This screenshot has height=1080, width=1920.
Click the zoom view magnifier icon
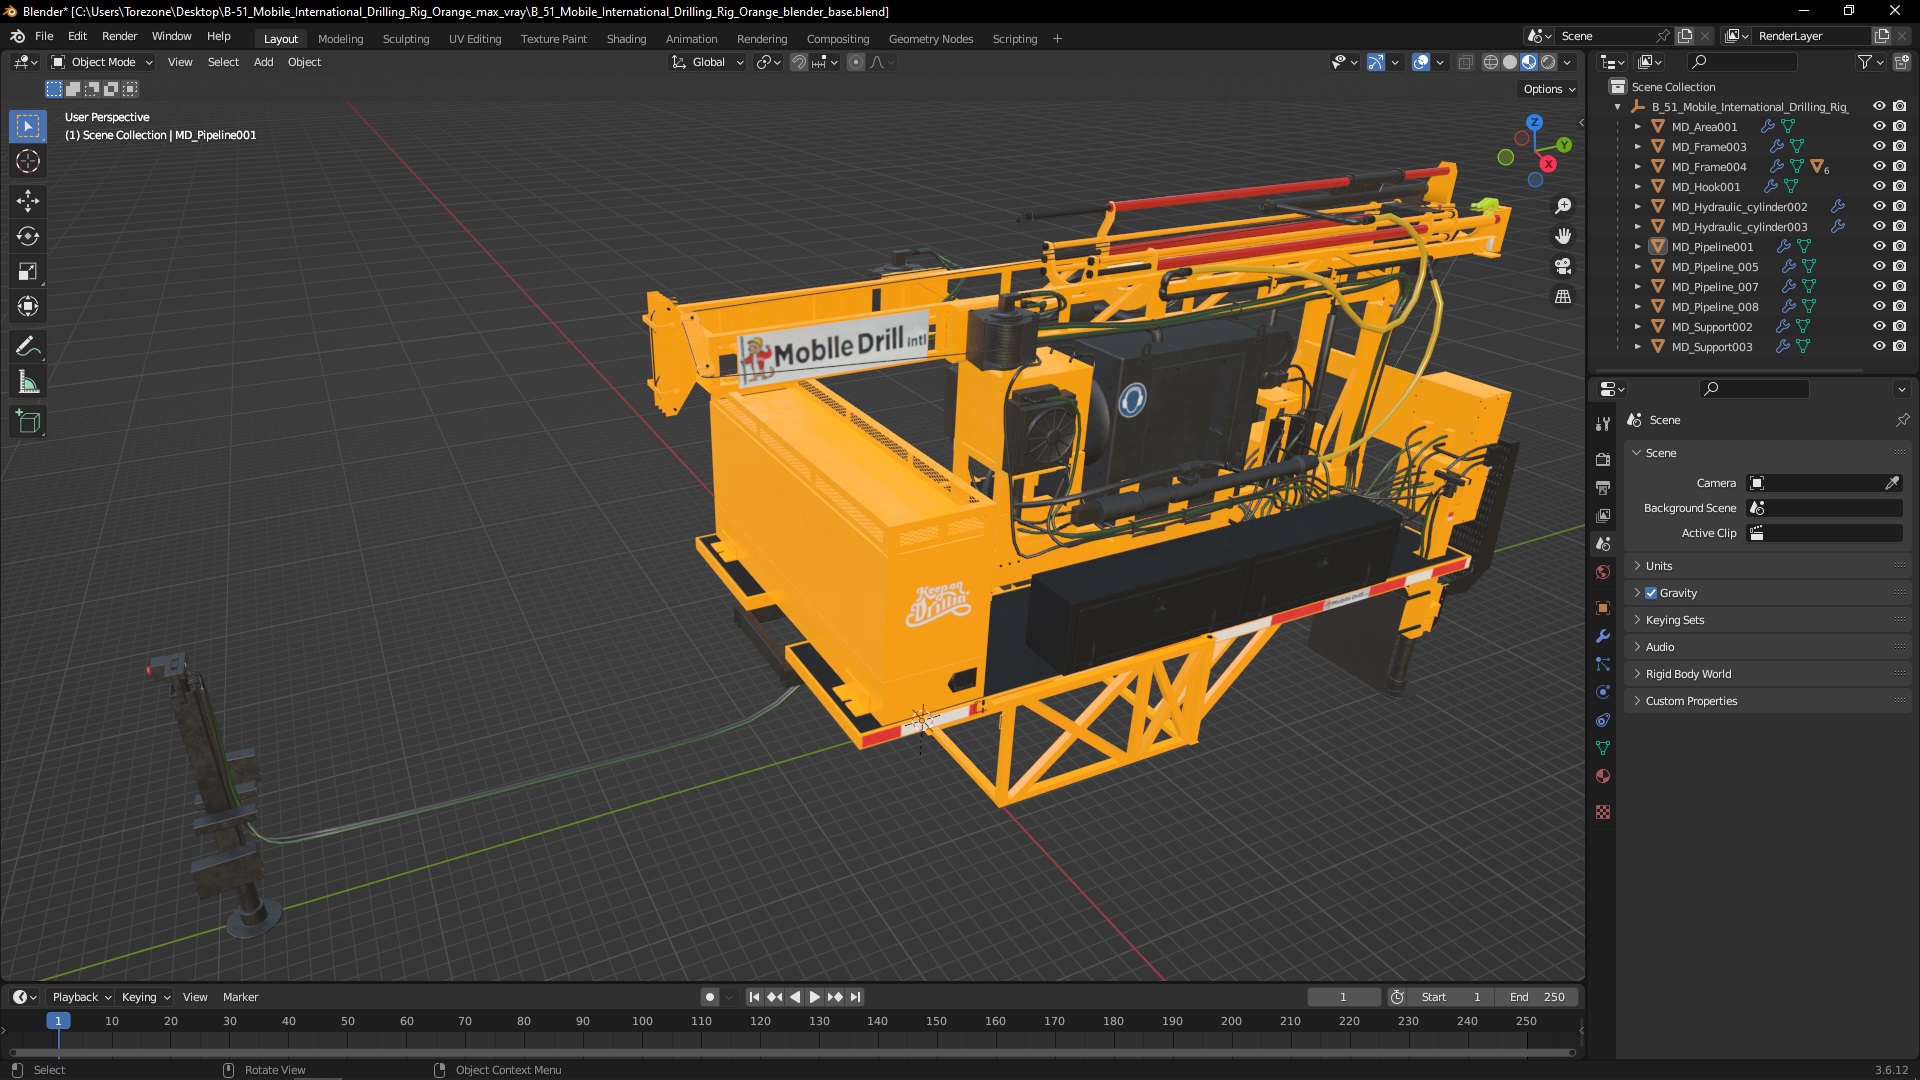pyautogui.click(x=1563, y=206)
